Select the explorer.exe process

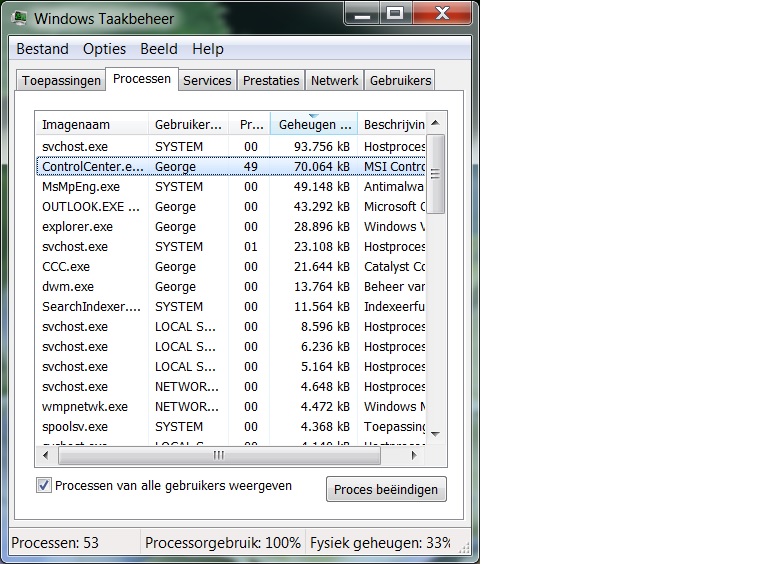click(x=231, y=227)
